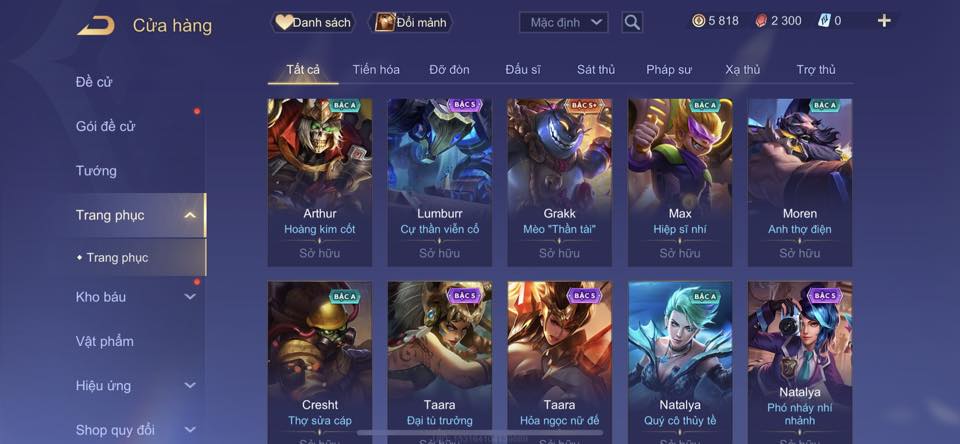Select the Tướng menu item

click(x=96, y=171)
